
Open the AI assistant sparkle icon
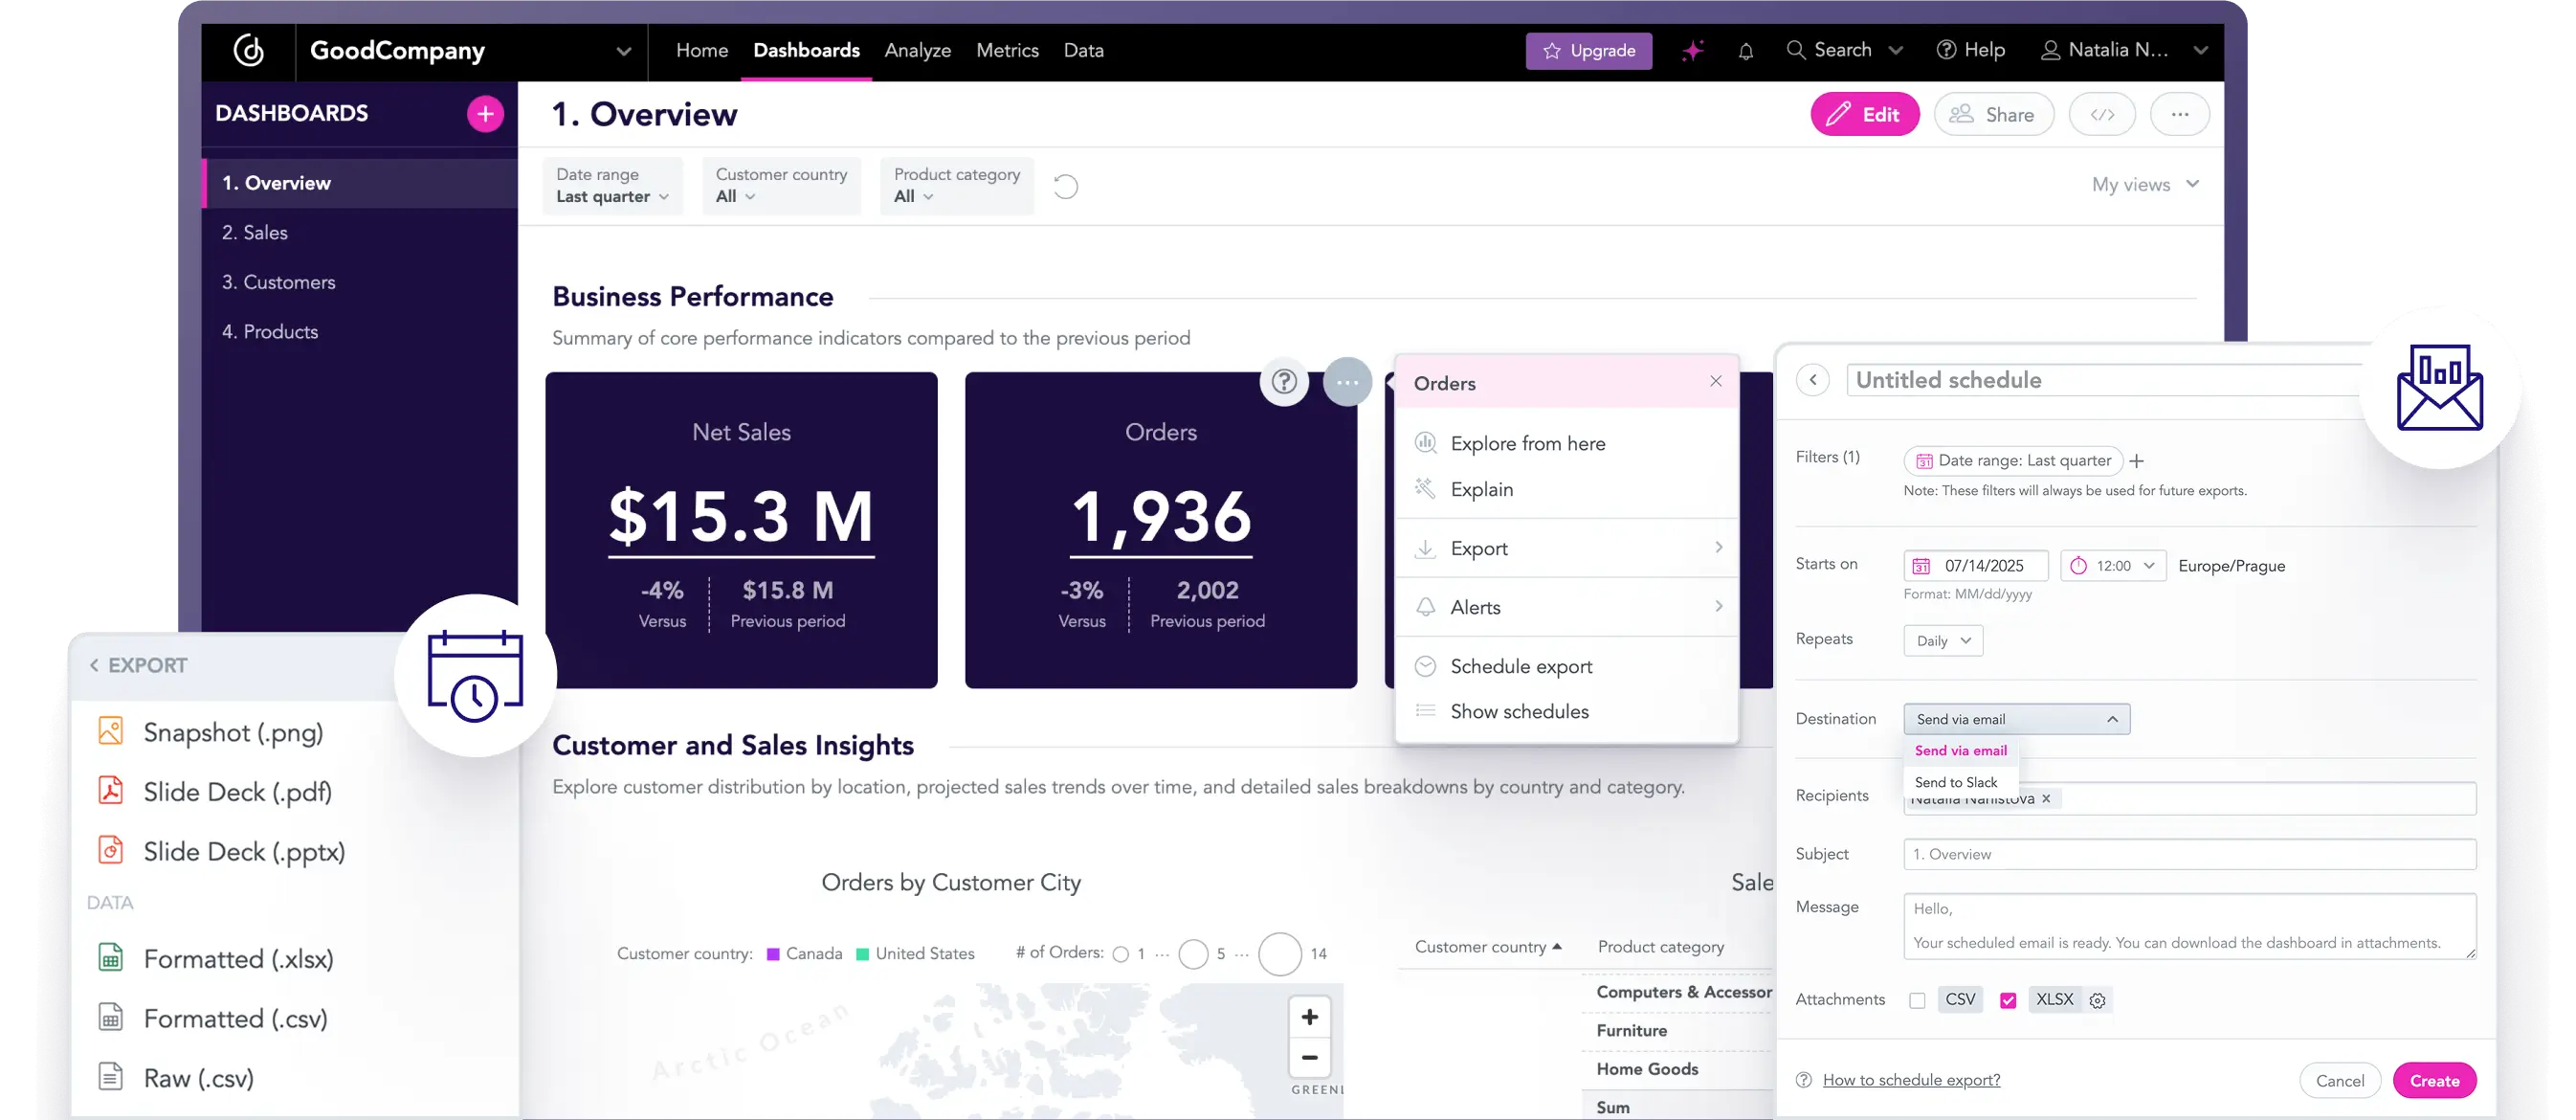tap(1692, 50)
